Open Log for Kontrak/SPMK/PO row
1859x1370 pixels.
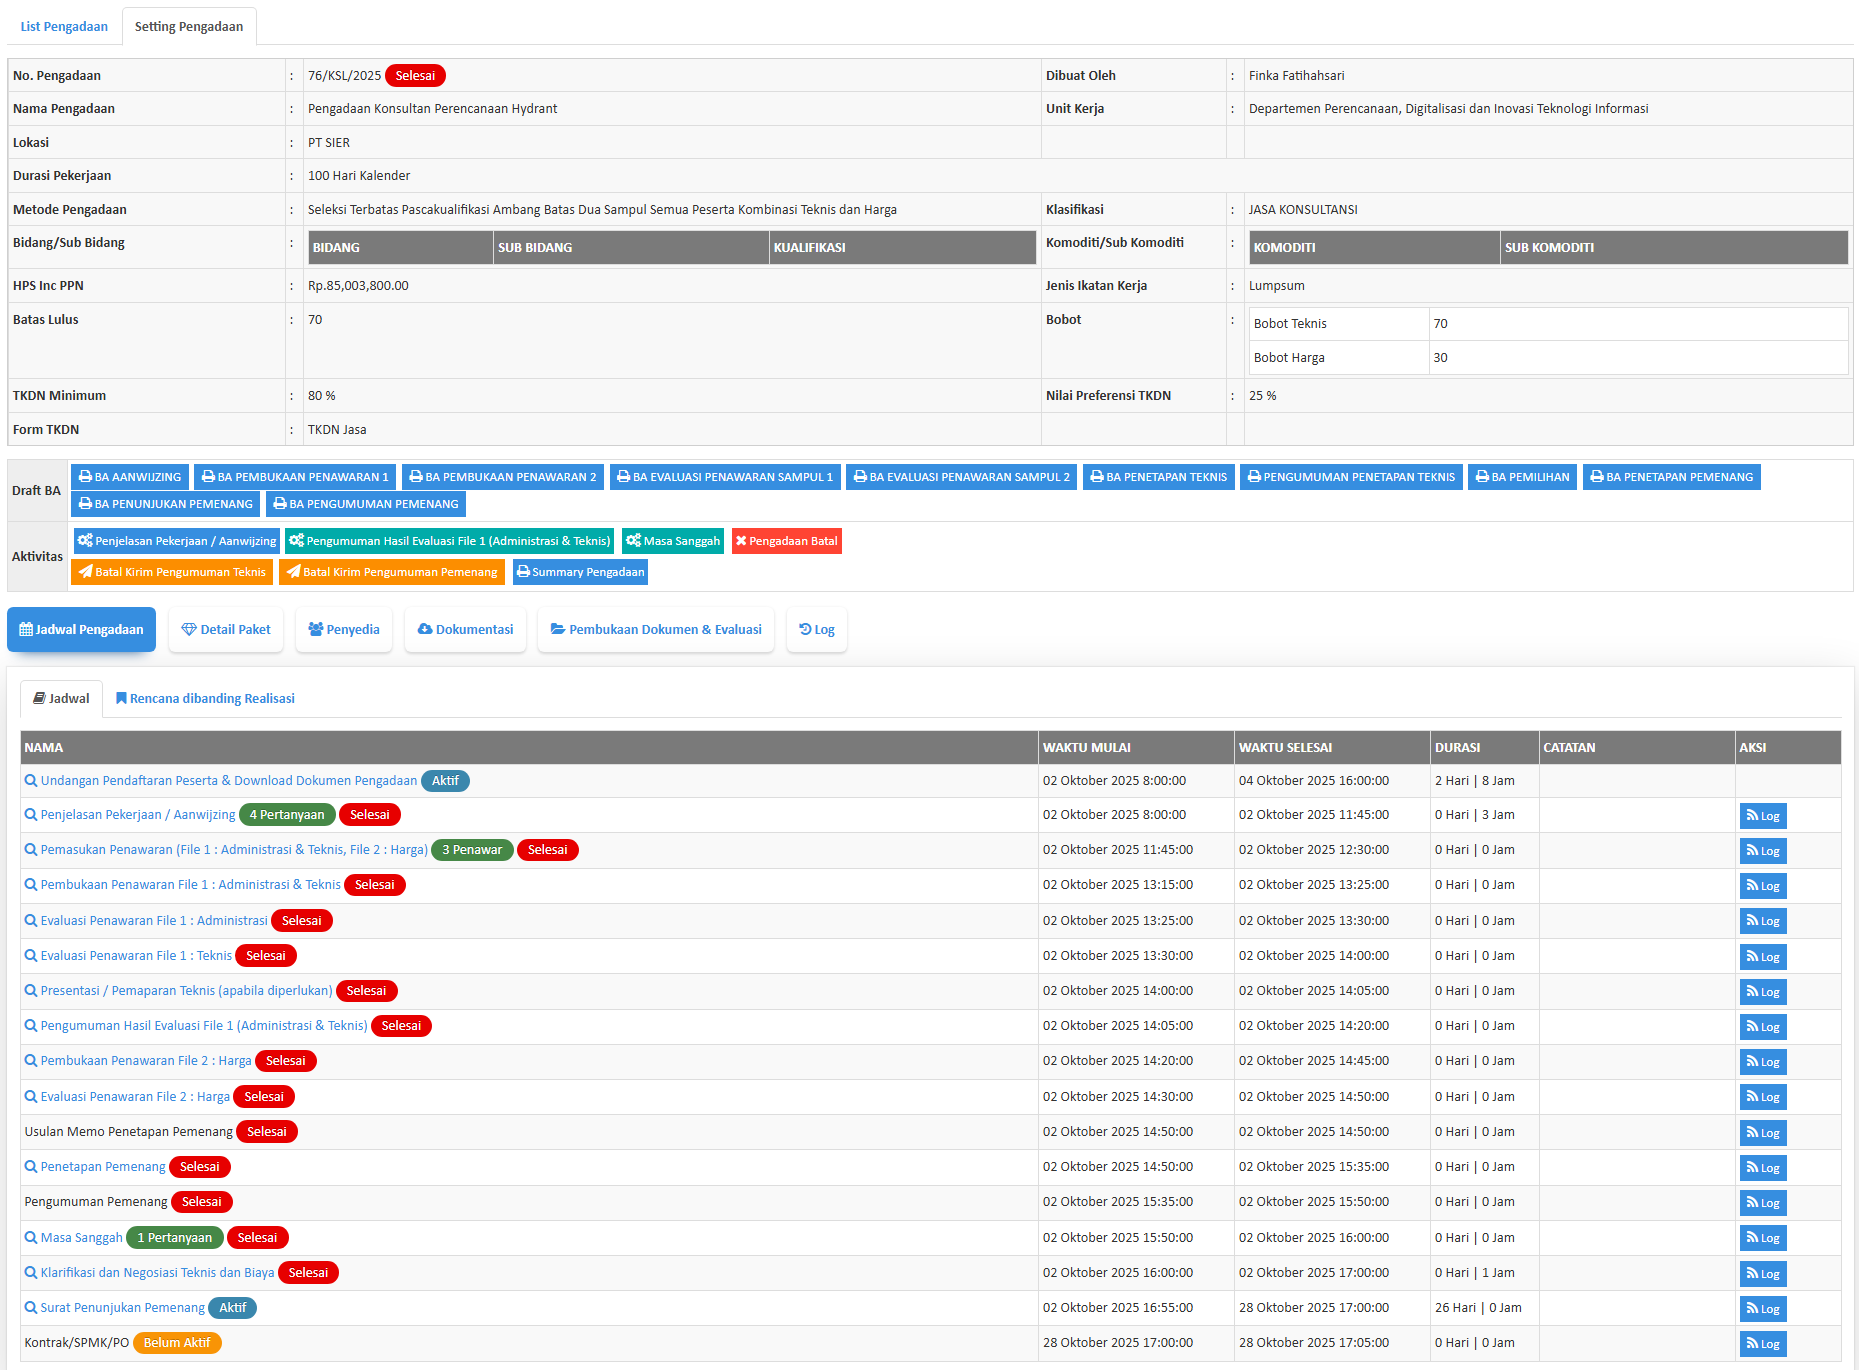[1762, 1344]
